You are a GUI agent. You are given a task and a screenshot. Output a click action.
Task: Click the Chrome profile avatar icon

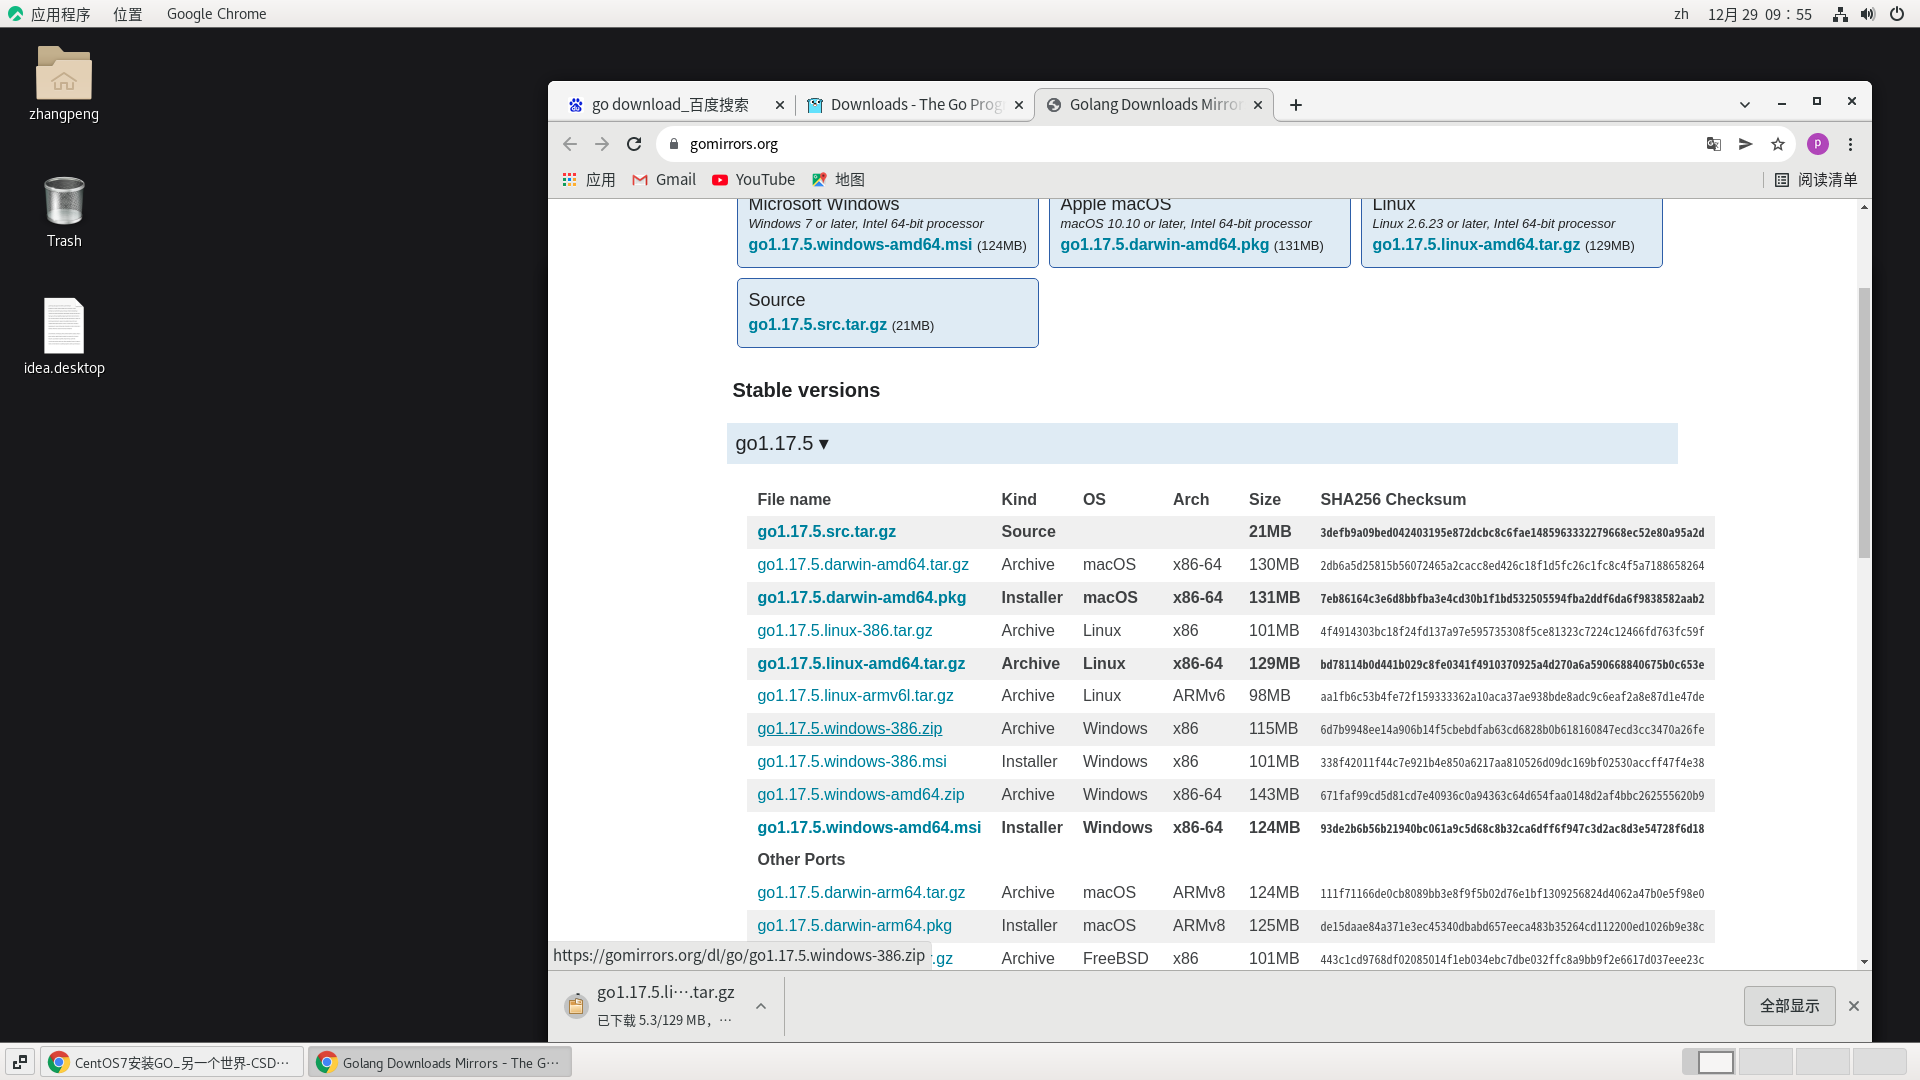1817,142
